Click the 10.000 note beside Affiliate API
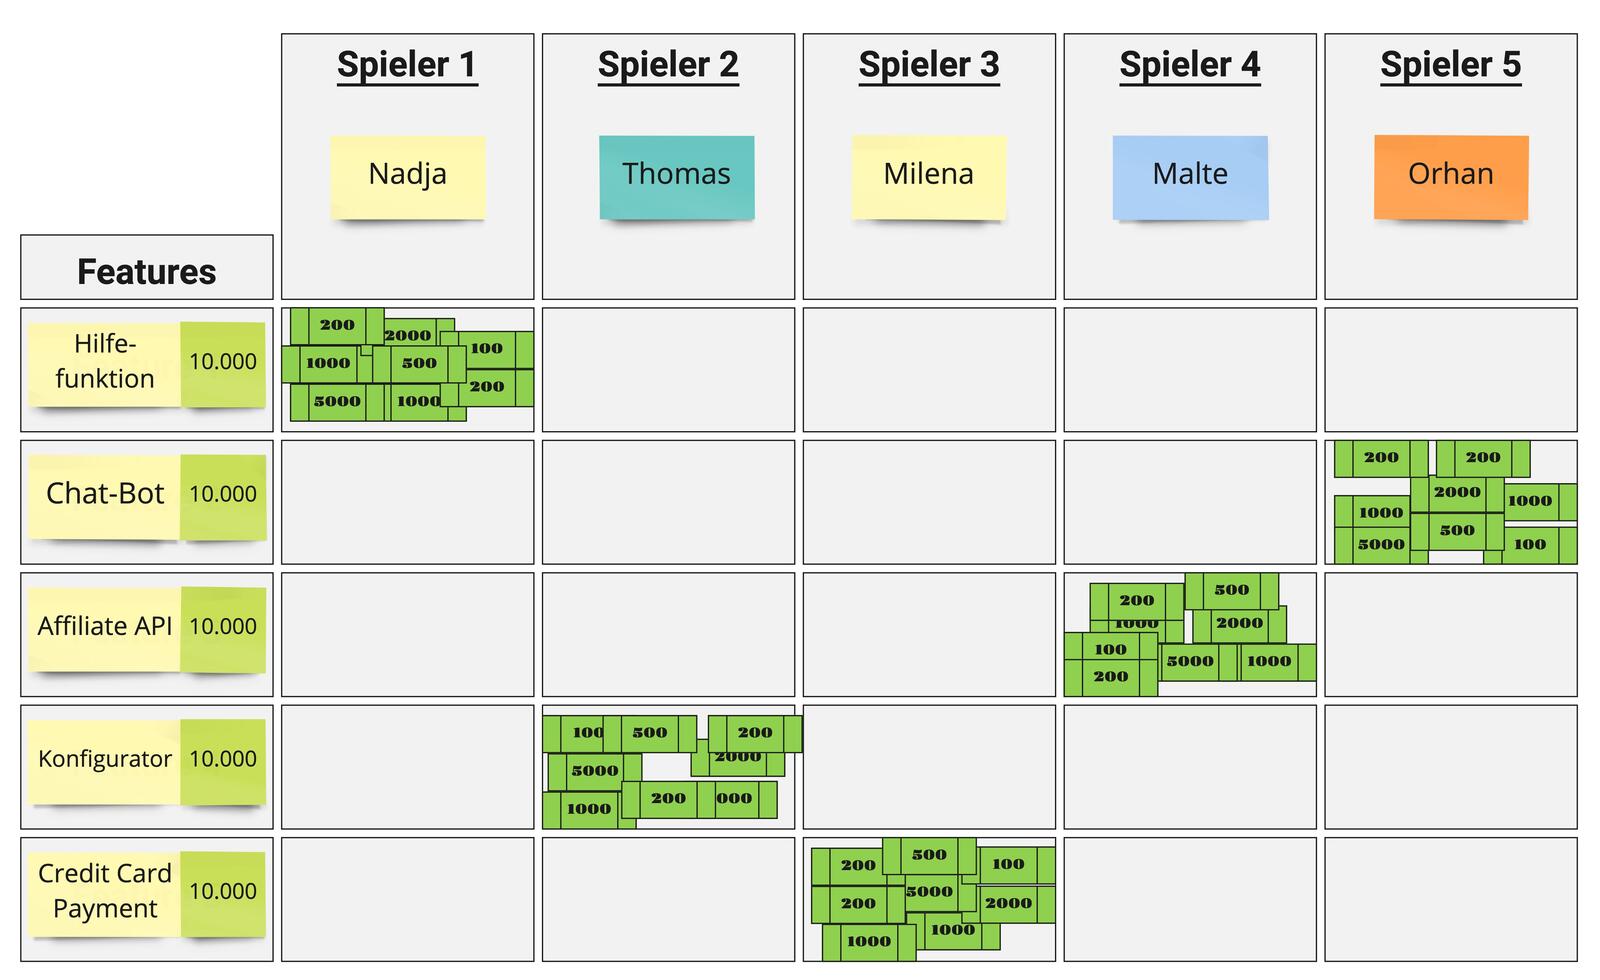 click(223, 627)
